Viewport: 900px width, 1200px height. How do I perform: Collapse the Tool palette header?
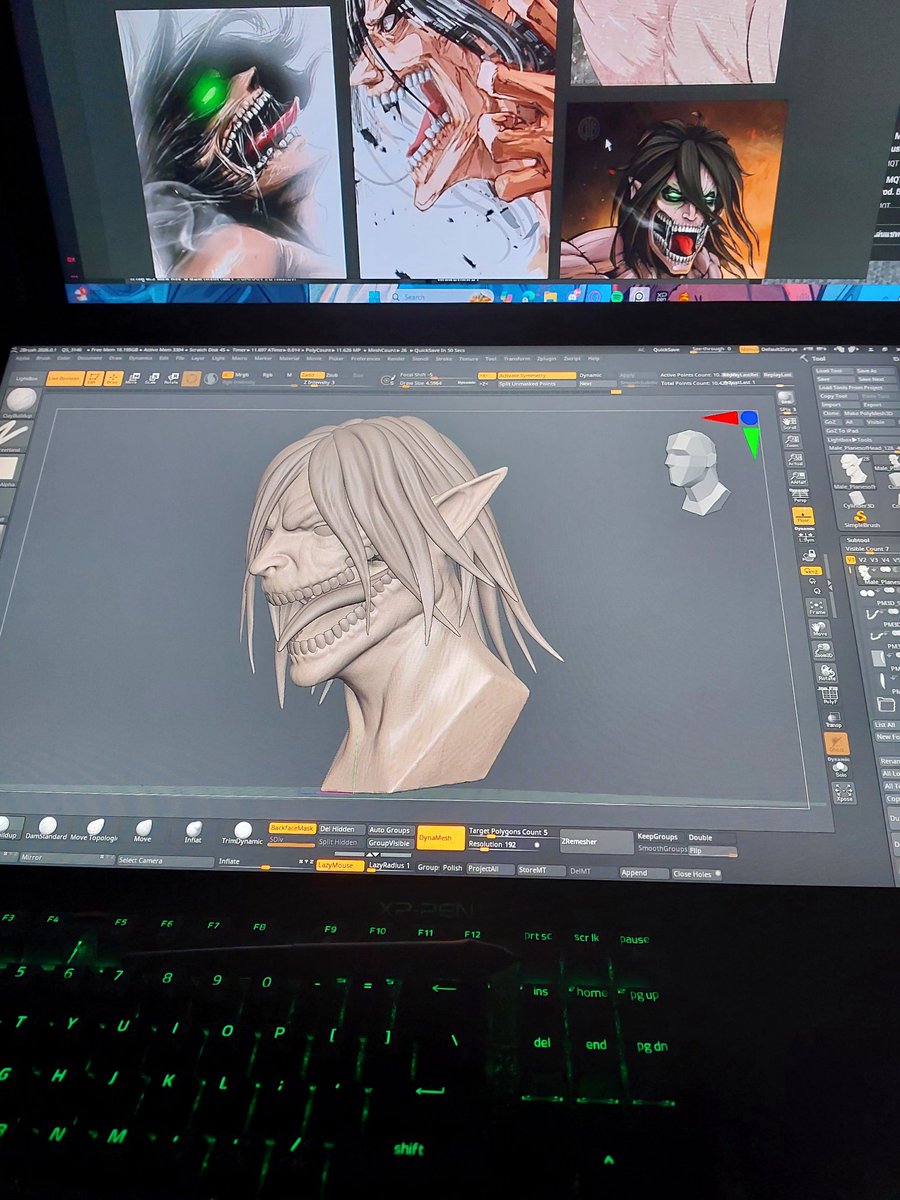818,358
